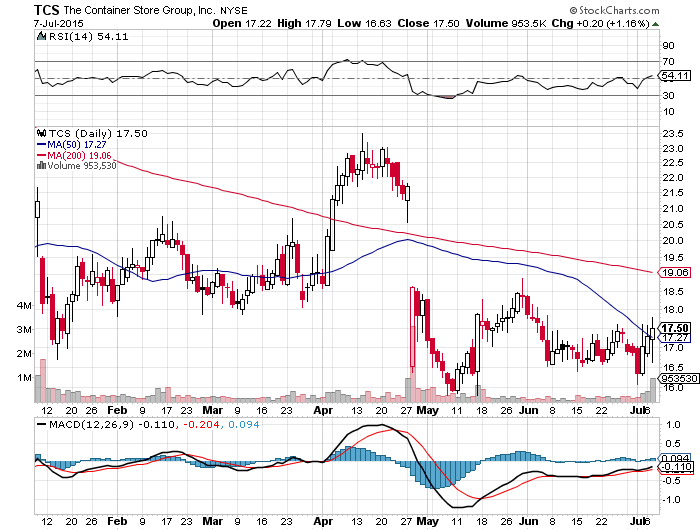
Task: Click the candlestick icon beside TCS (Daily)
Action: [42, 133]
